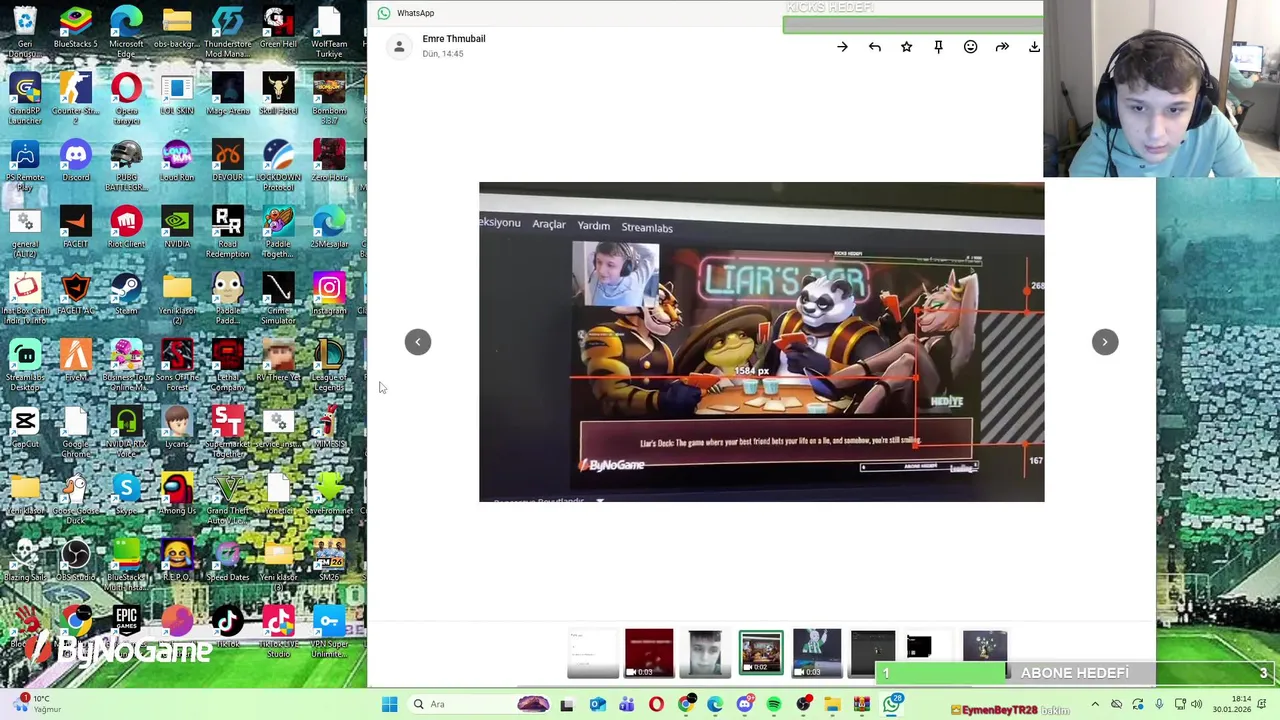Image resolution: width=1280 pixels, height=720 pixels.
Task: Switch to WhatsApp in the taskbar
Action: click(x=892, y=704)
